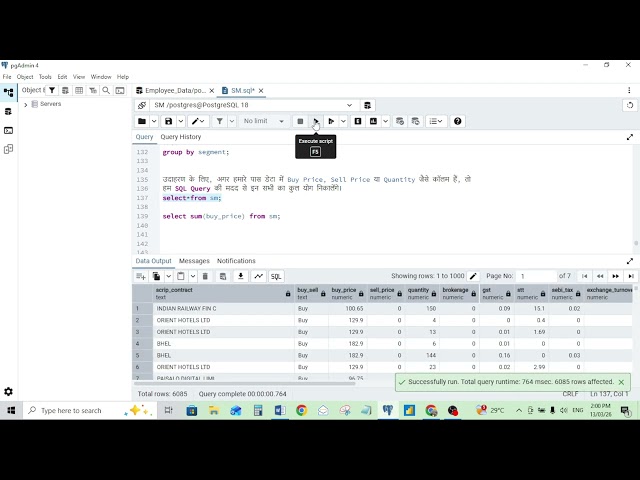640x480 pixels.
Task: Click the edit rows pencil next to Showing rows
Action: (x=473, y=276)
